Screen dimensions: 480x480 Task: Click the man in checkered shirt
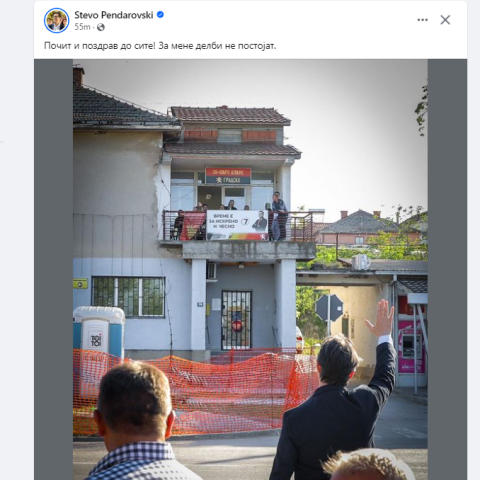(x=135, y=422)
